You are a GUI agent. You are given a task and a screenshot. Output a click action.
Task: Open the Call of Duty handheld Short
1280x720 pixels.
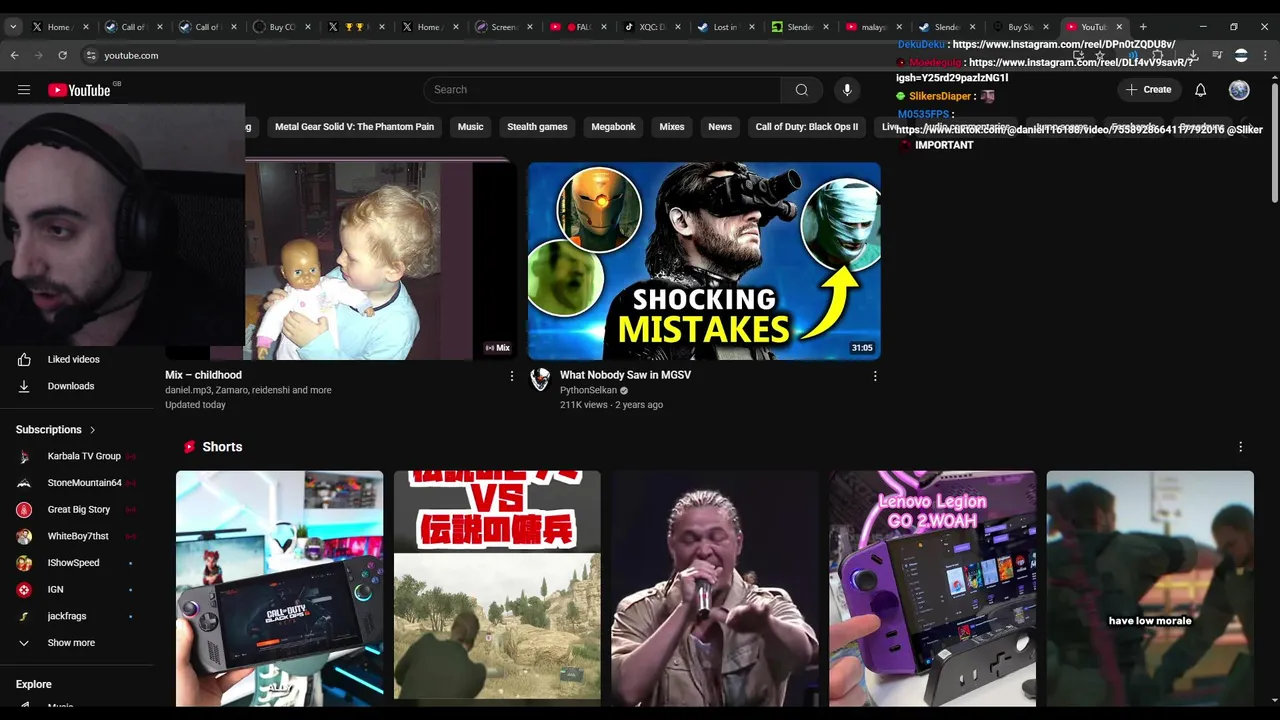[279, 589]
